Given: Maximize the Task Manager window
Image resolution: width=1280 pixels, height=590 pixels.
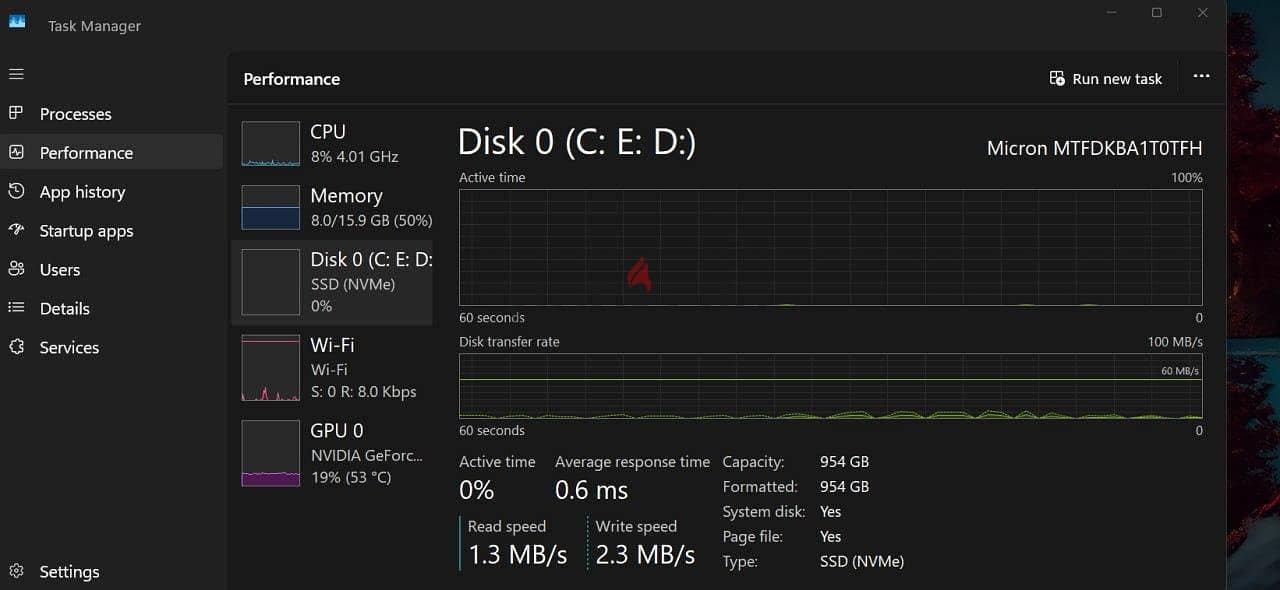Looking at the screenshot, I should [1156, 13].
